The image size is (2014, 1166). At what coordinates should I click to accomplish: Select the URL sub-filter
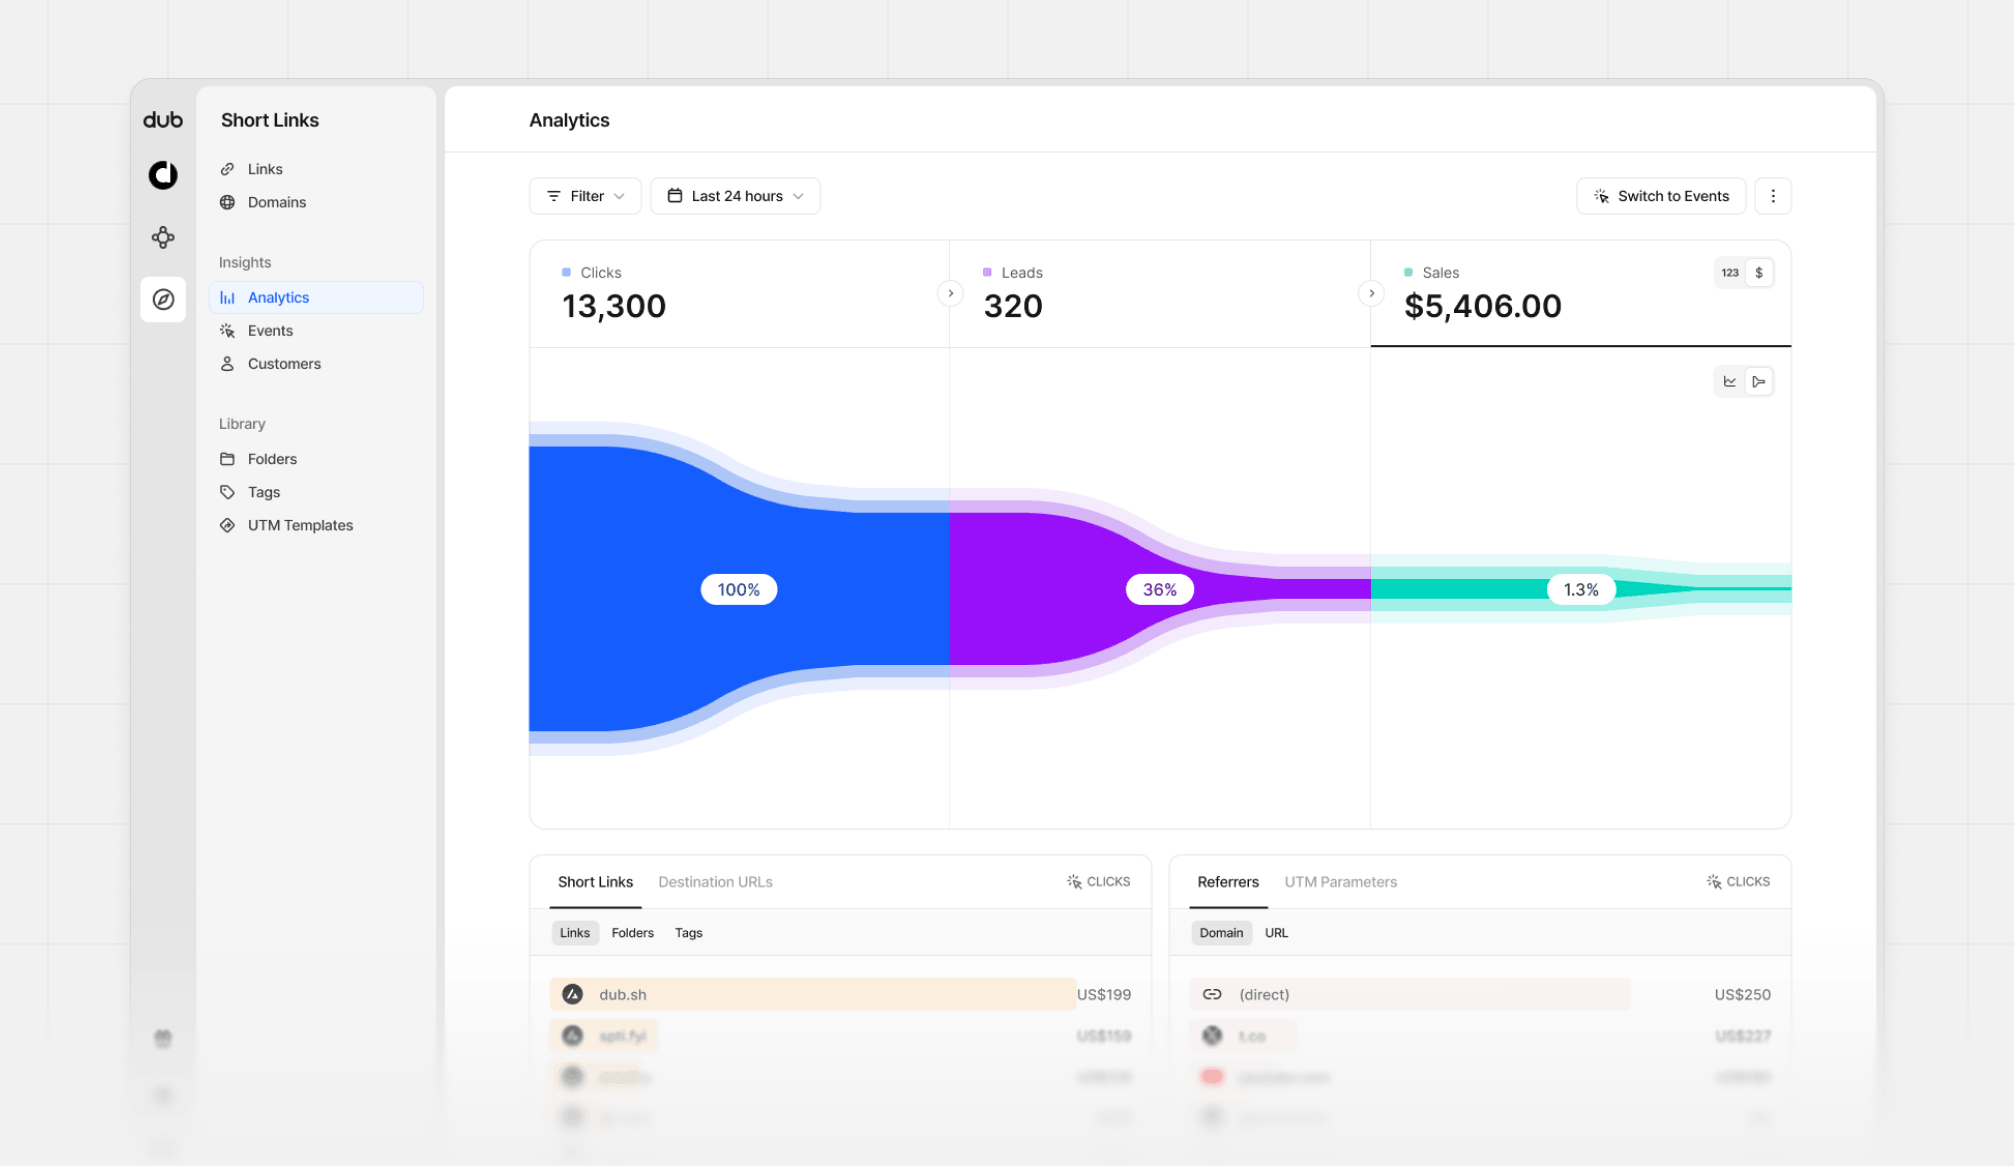tap(1276, 933)
